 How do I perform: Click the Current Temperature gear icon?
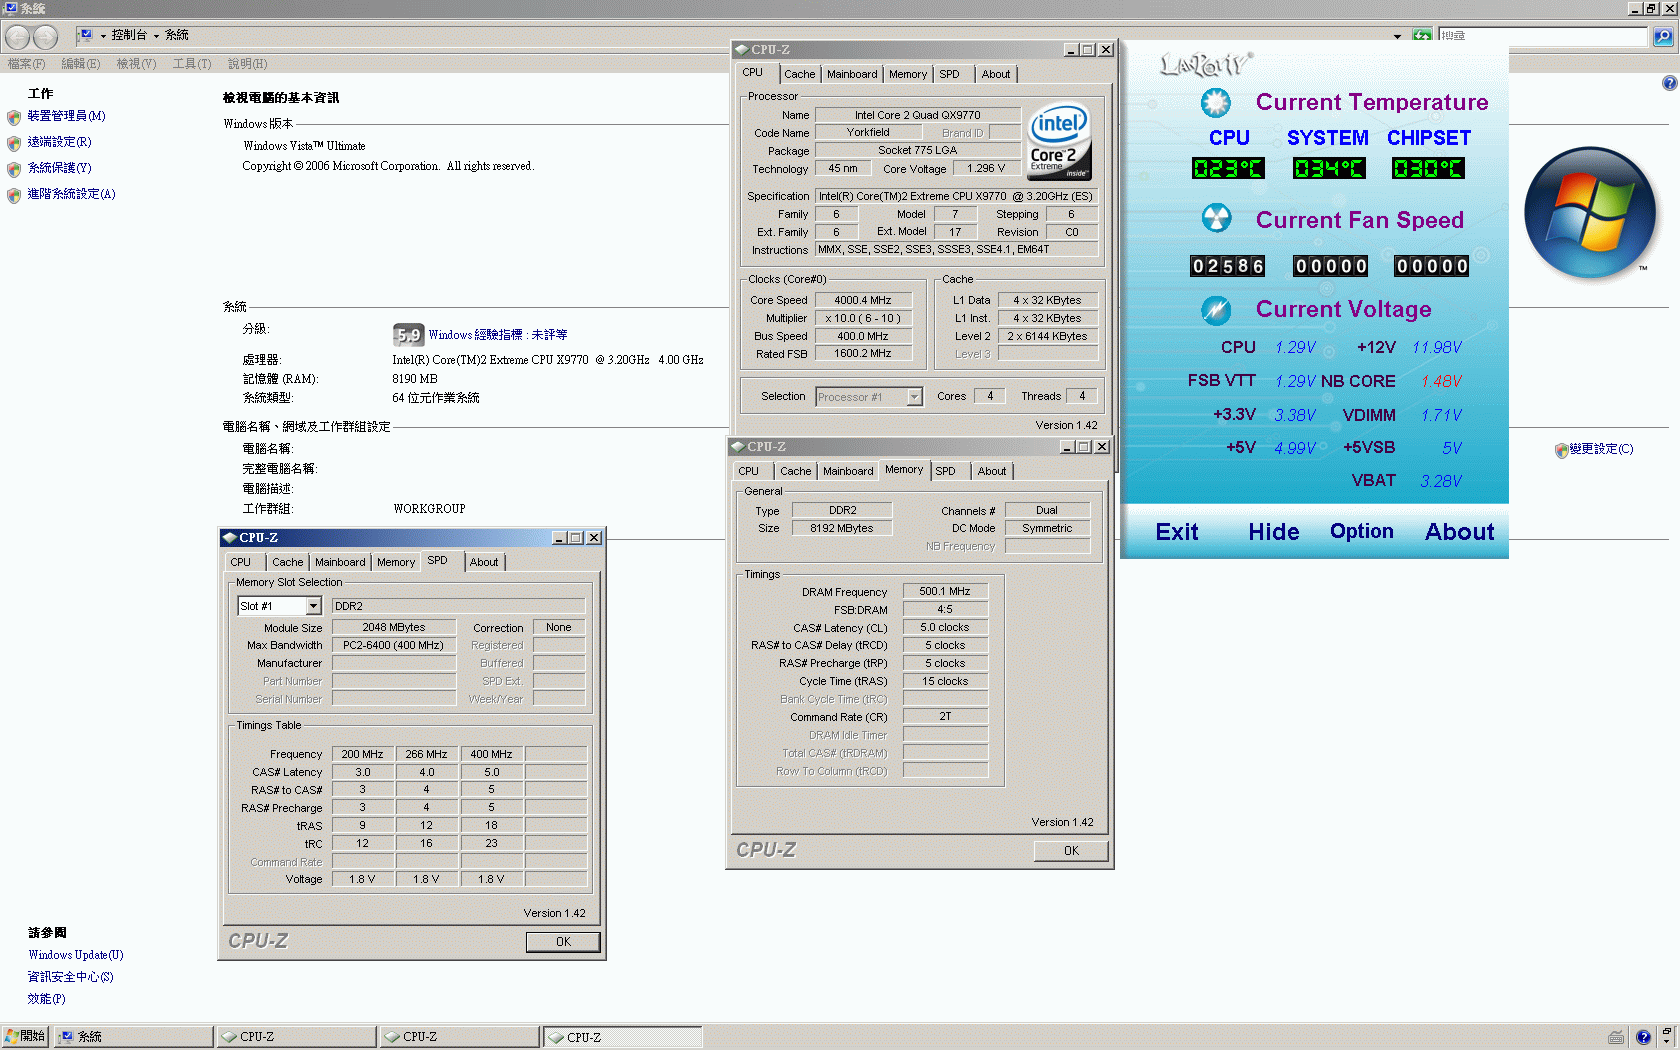tap(1216, 102)
